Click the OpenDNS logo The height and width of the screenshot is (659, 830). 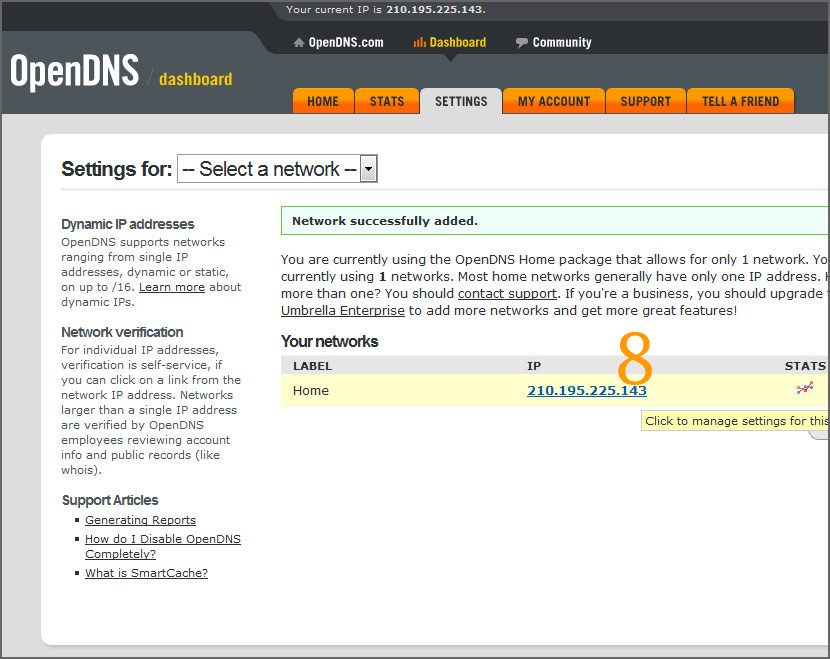tap(74, 71)
